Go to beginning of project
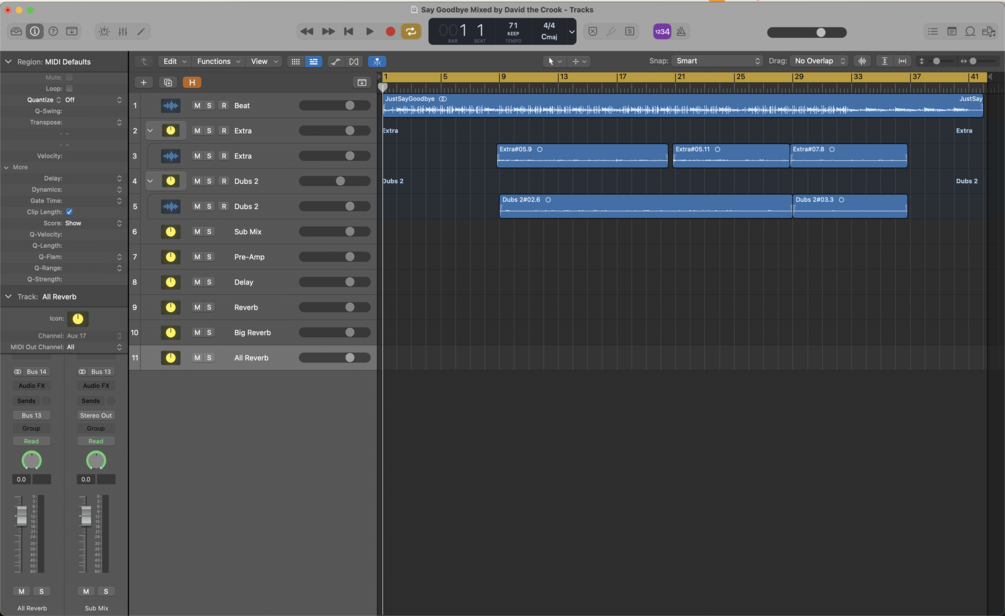This screenshot has width=1005, height=616. (x=349, y=31)
